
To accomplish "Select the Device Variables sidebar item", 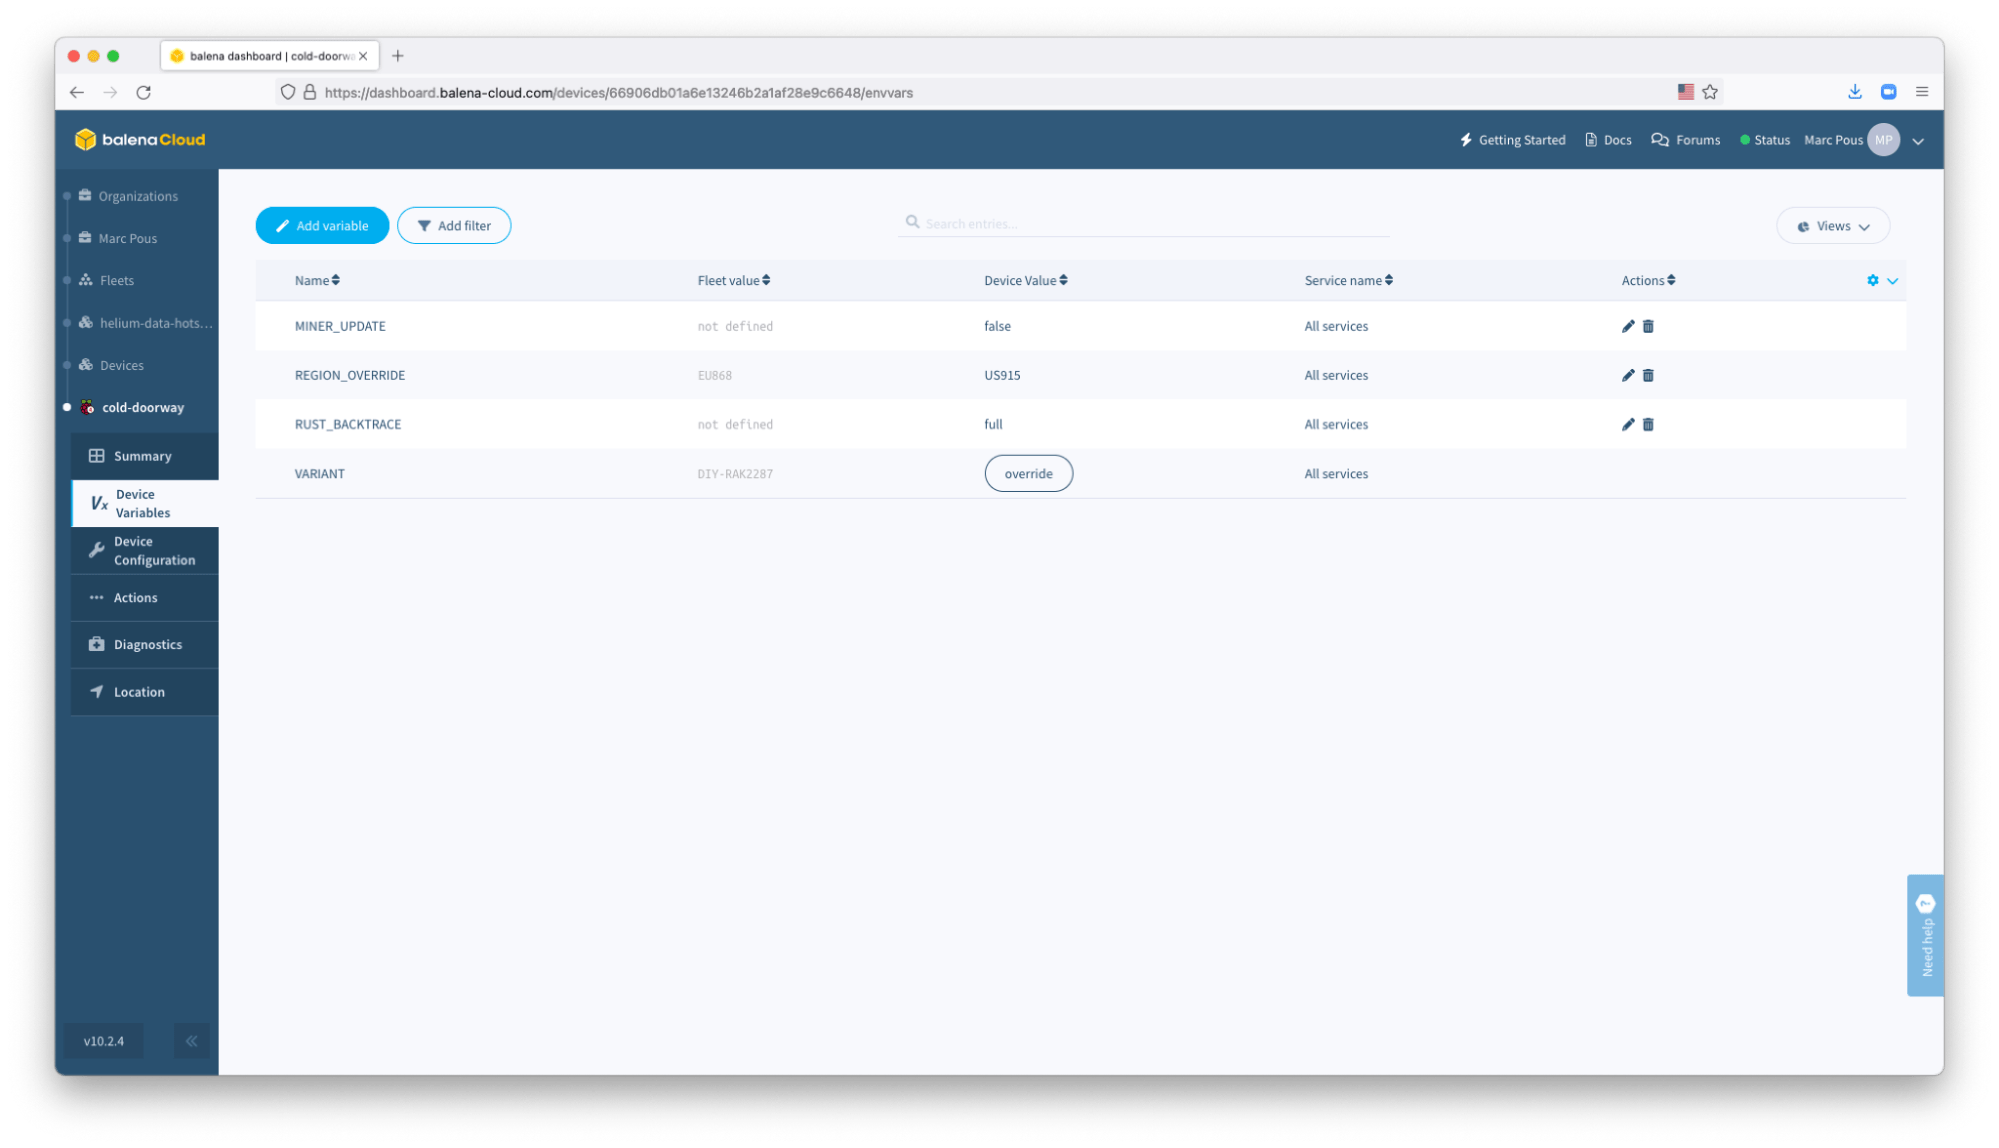I will [144, 503].
